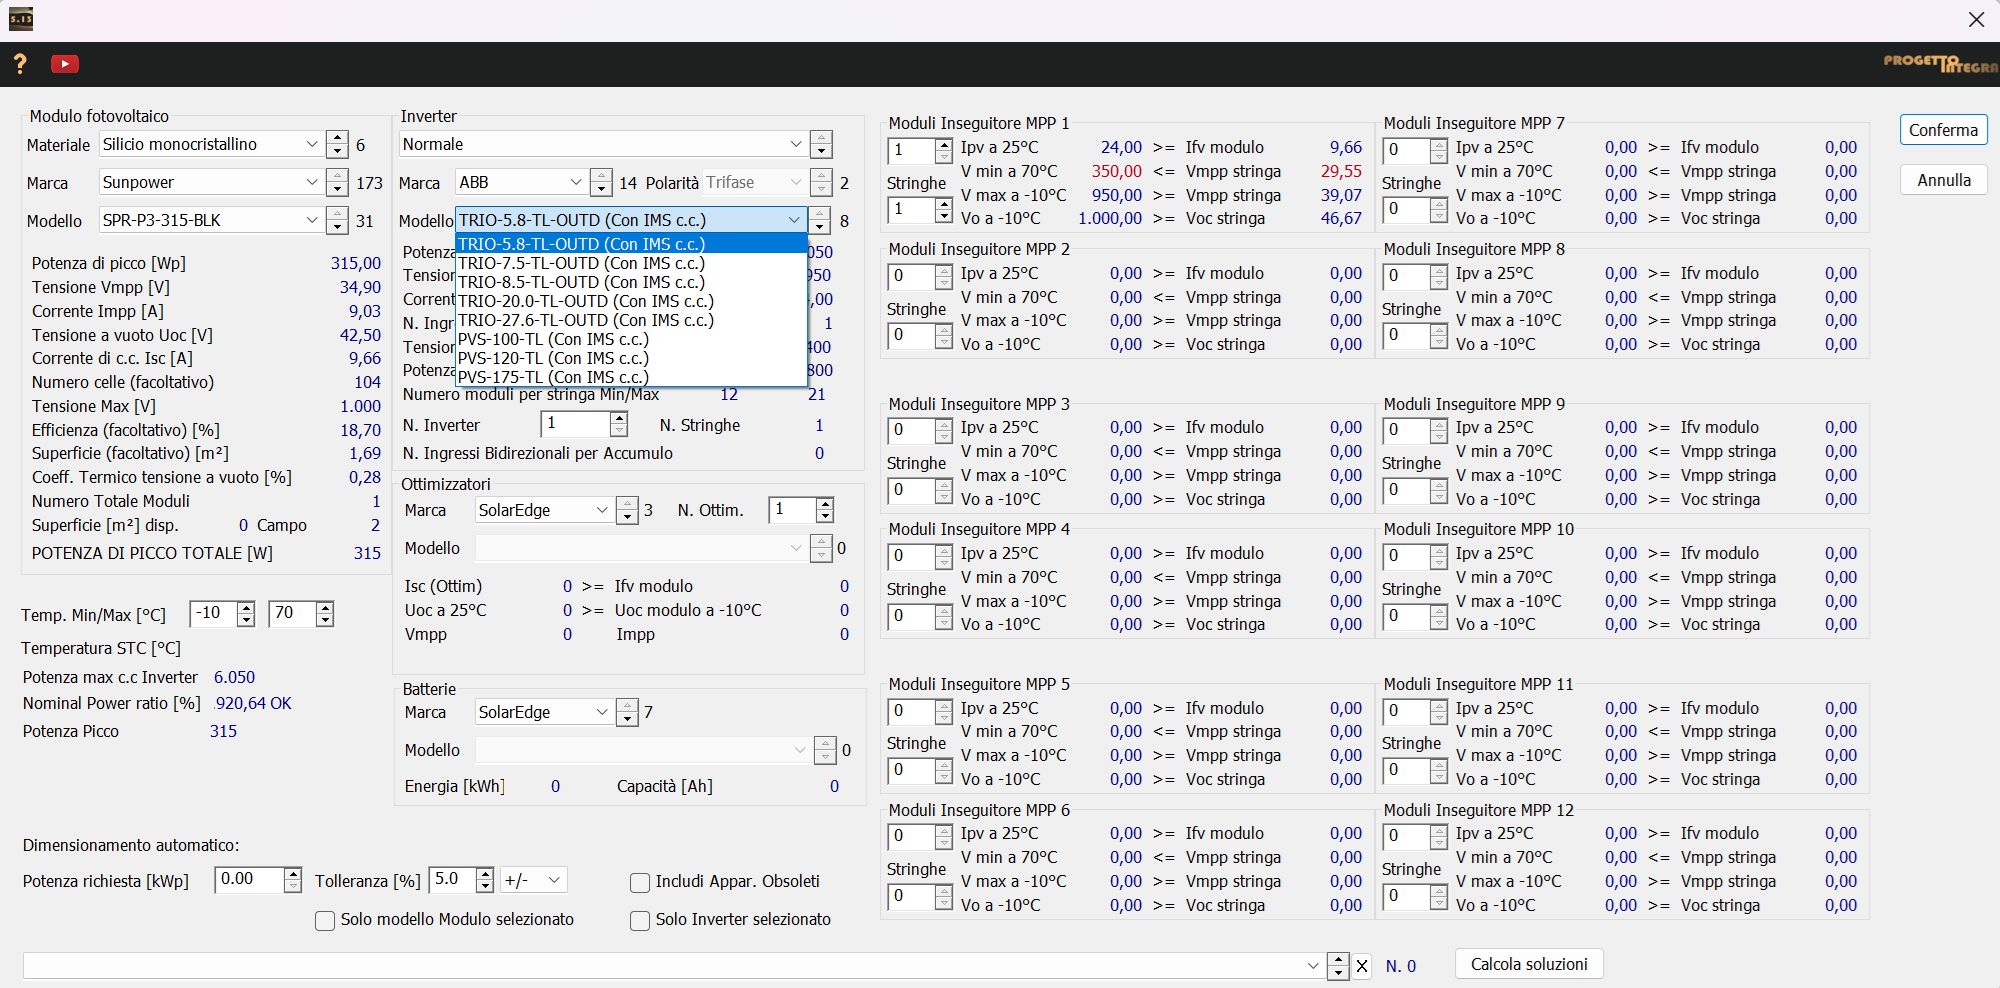
Task: Open the Polarità Trifase dropdown
Action: (x=754, y=182)
